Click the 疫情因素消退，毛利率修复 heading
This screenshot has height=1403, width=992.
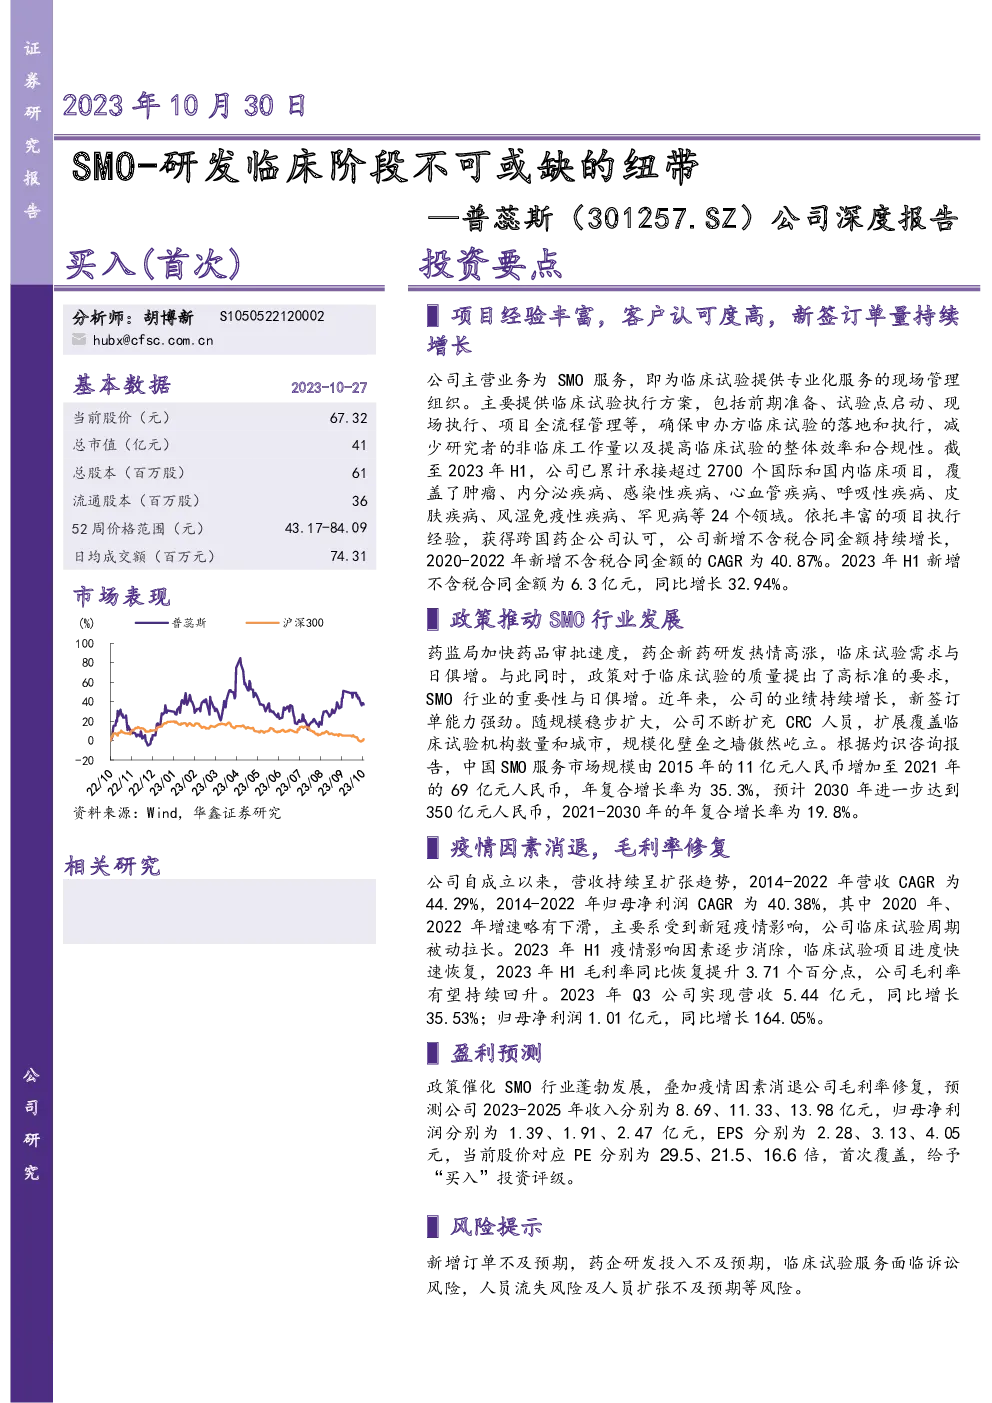(590, 848)
